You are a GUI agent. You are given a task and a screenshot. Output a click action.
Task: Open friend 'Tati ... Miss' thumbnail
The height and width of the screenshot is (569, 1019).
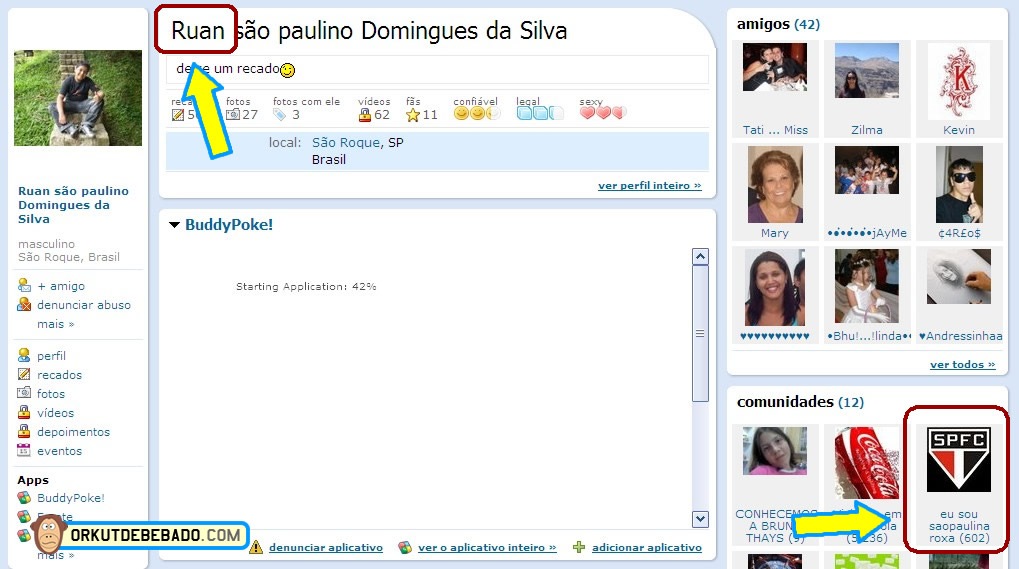(775, 67)
